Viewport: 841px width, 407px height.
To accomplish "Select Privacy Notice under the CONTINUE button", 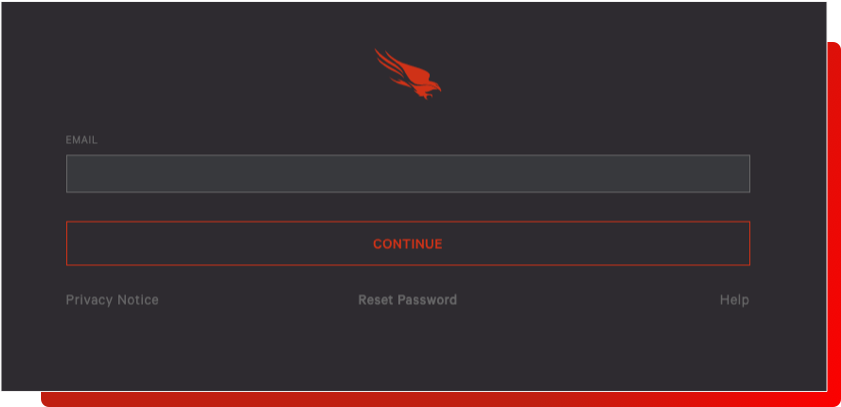I will 112,300.
